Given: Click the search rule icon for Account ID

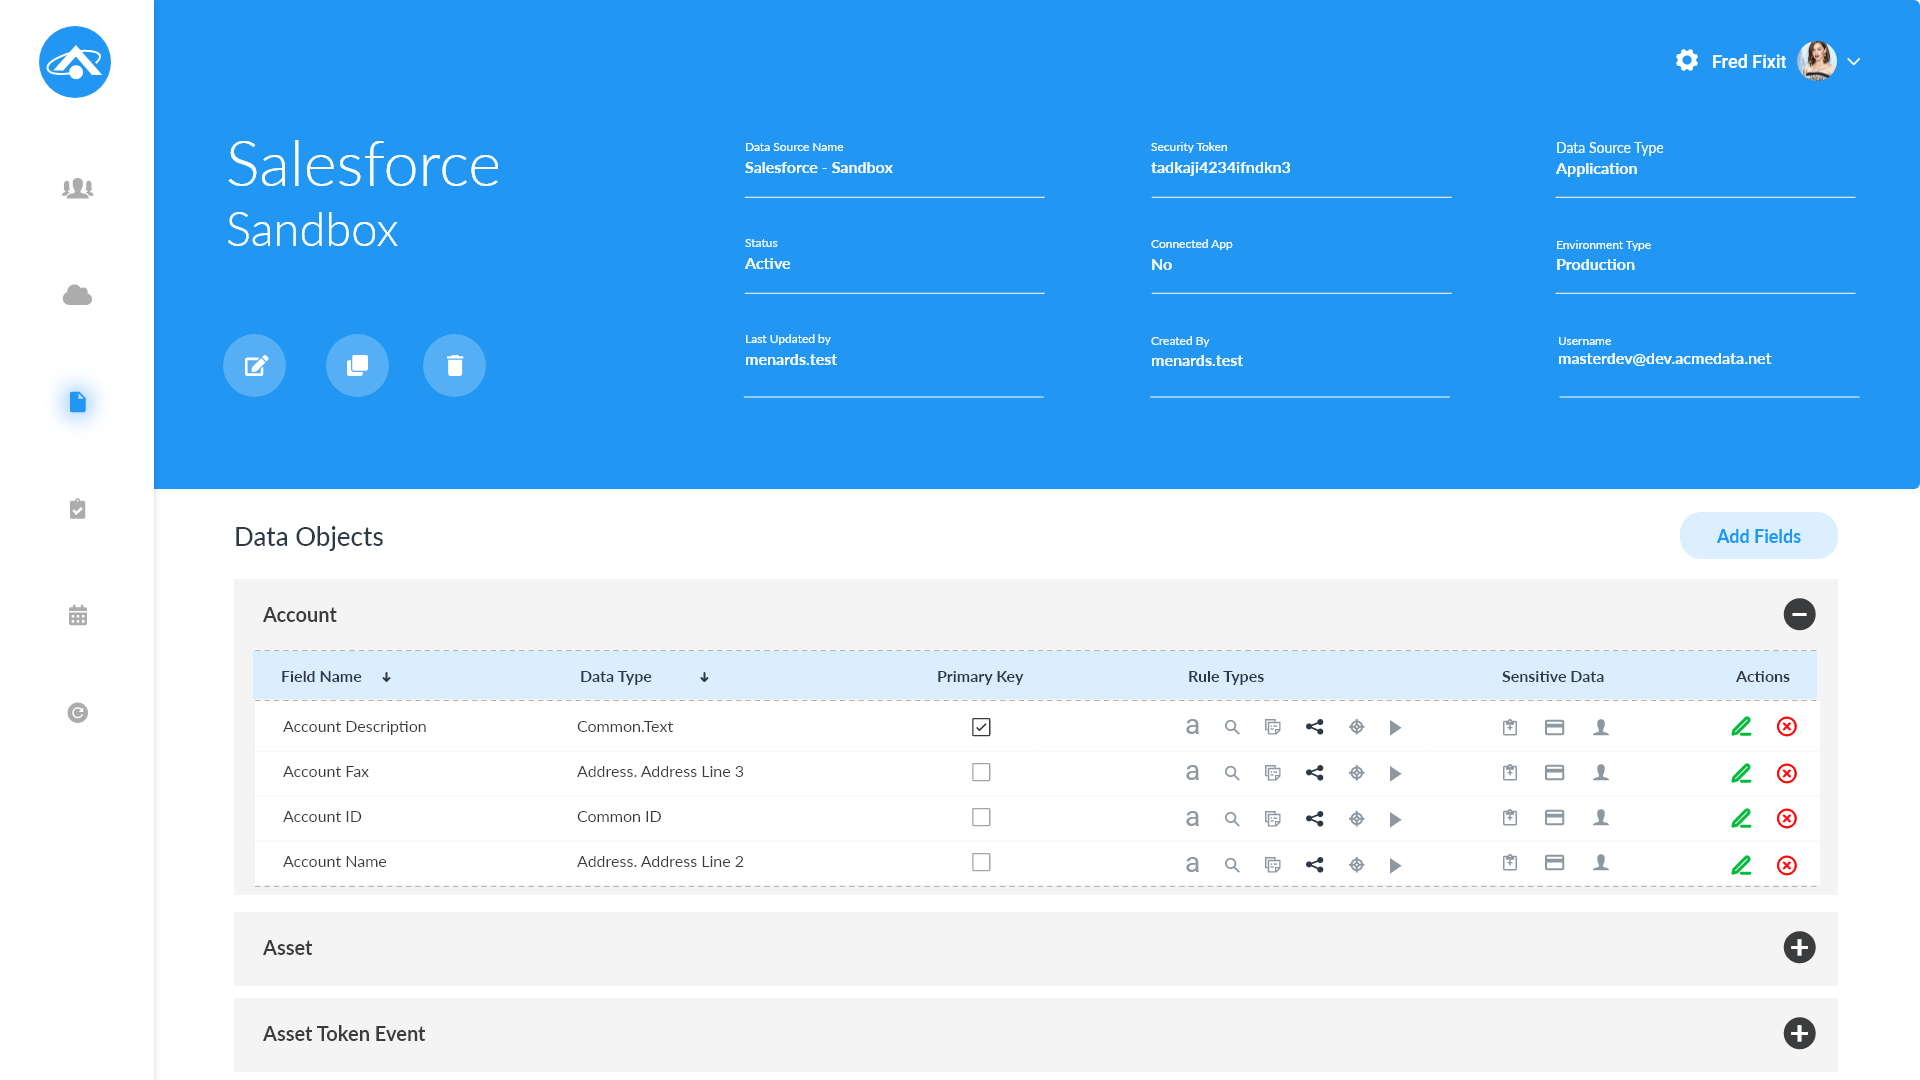Looking at the screenshot, I should (x=1232, y=819).
